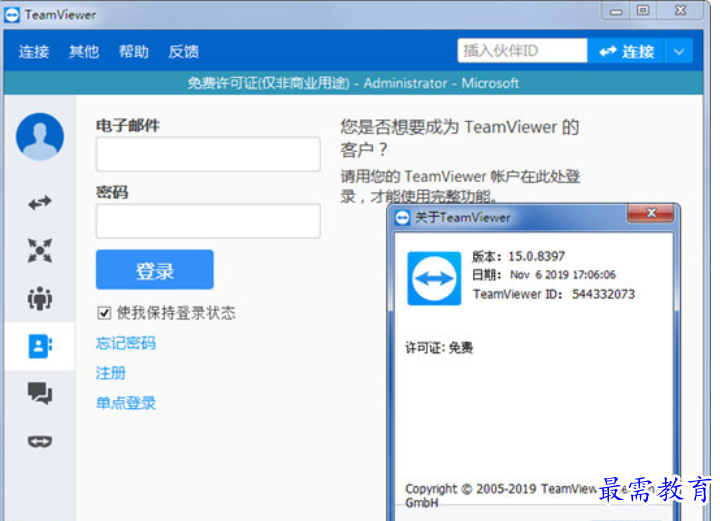Screen dimensions: 720x521
Task: Close the TeamViewer main window
Action: [680, 10]
